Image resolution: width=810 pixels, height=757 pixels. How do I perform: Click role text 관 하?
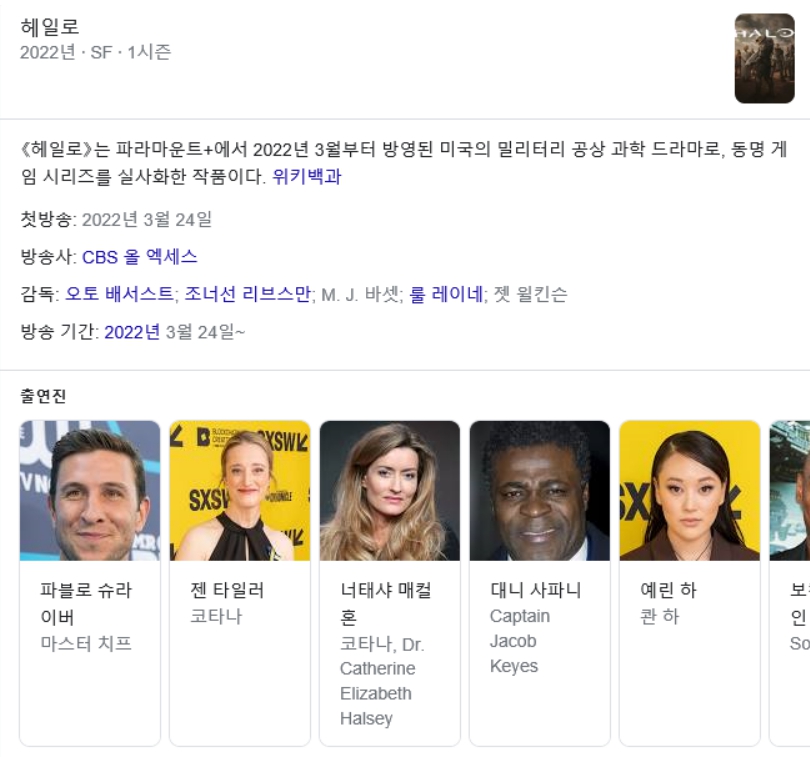659,616
